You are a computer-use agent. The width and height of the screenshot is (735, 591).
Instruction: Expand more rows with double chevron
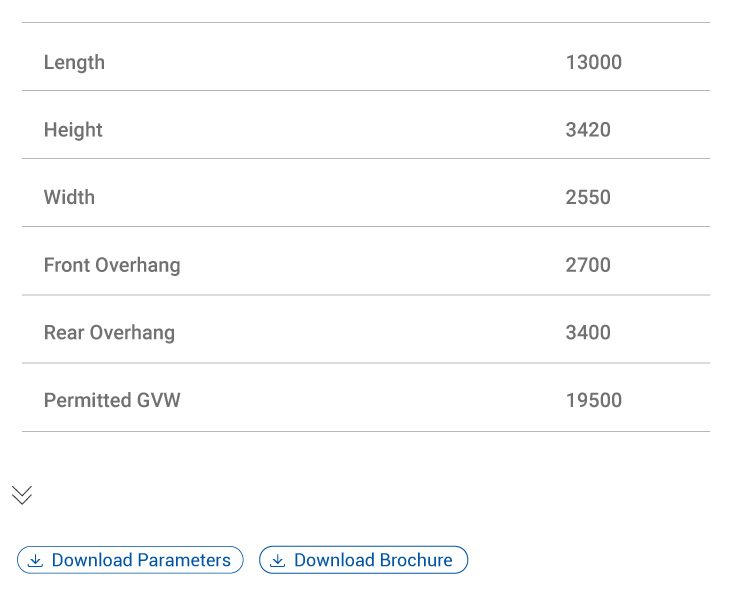[x=22, y=495]
